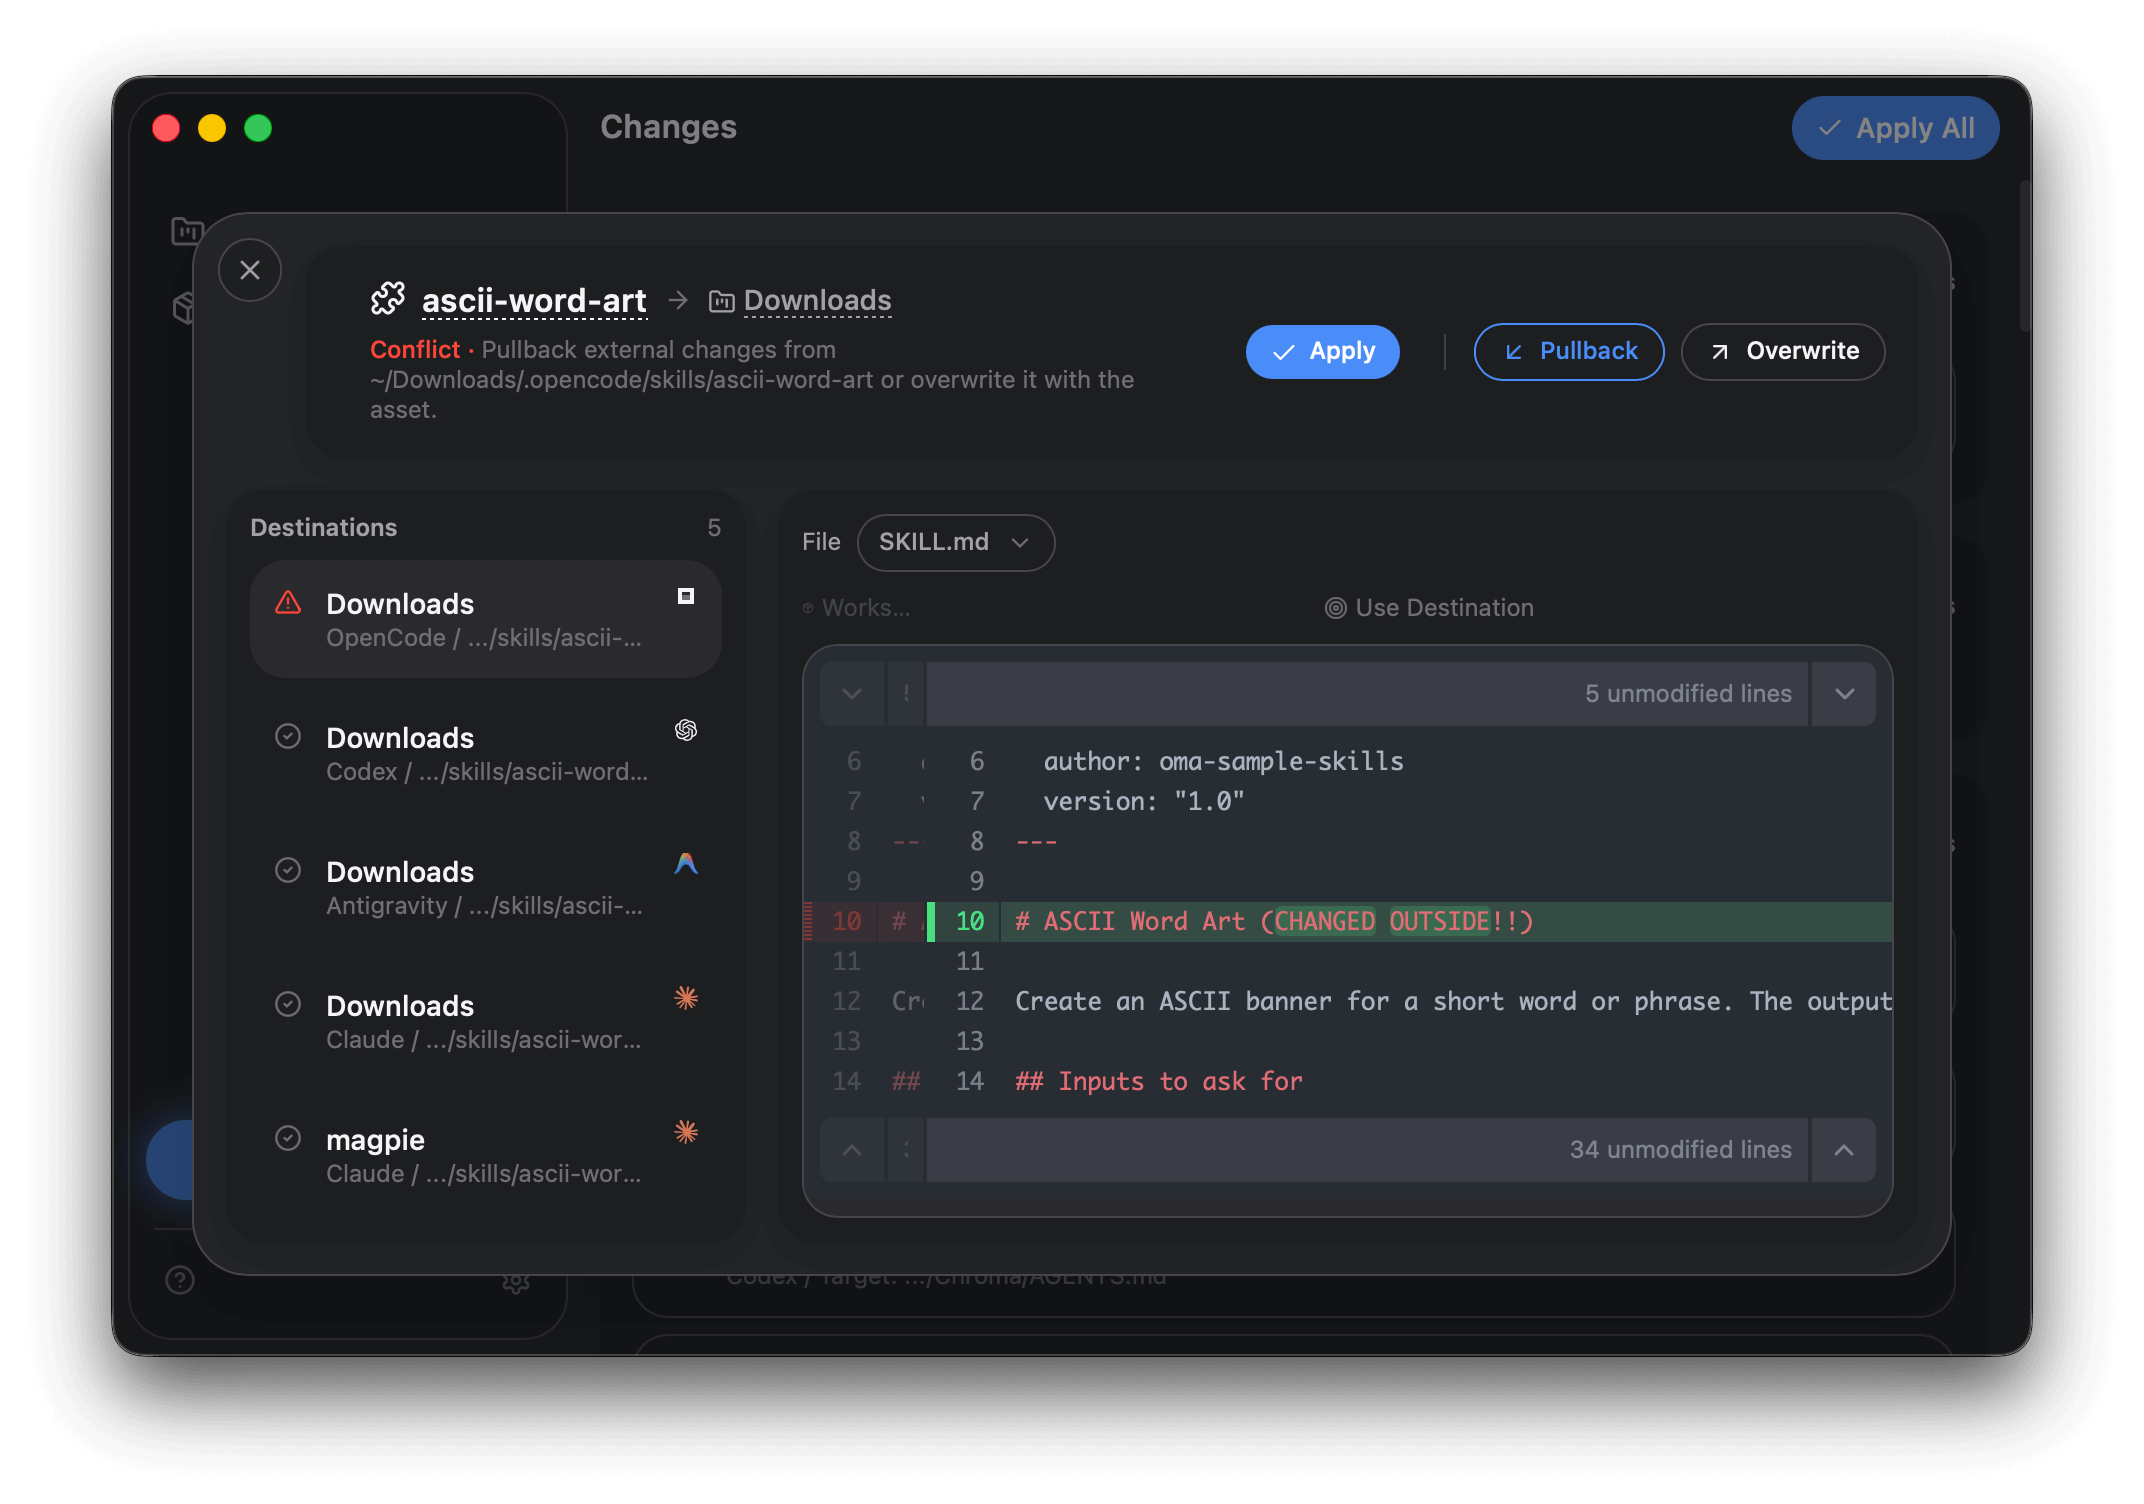Switch to the Use Destination tab
This screenshot has height=1504, width=2144.
point(1429,607)
